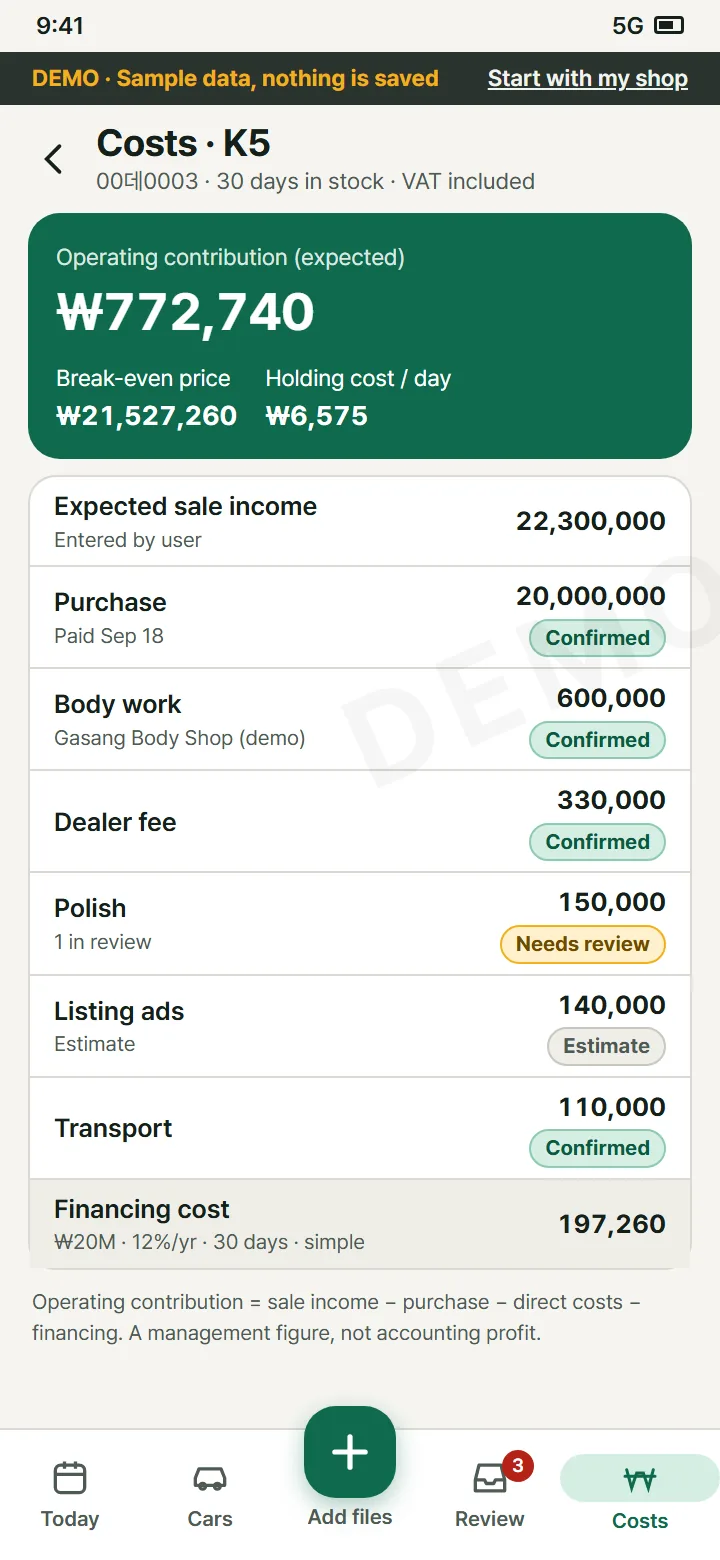Tap the Confirmed badge on Purchase row

[x=597, y=638]
